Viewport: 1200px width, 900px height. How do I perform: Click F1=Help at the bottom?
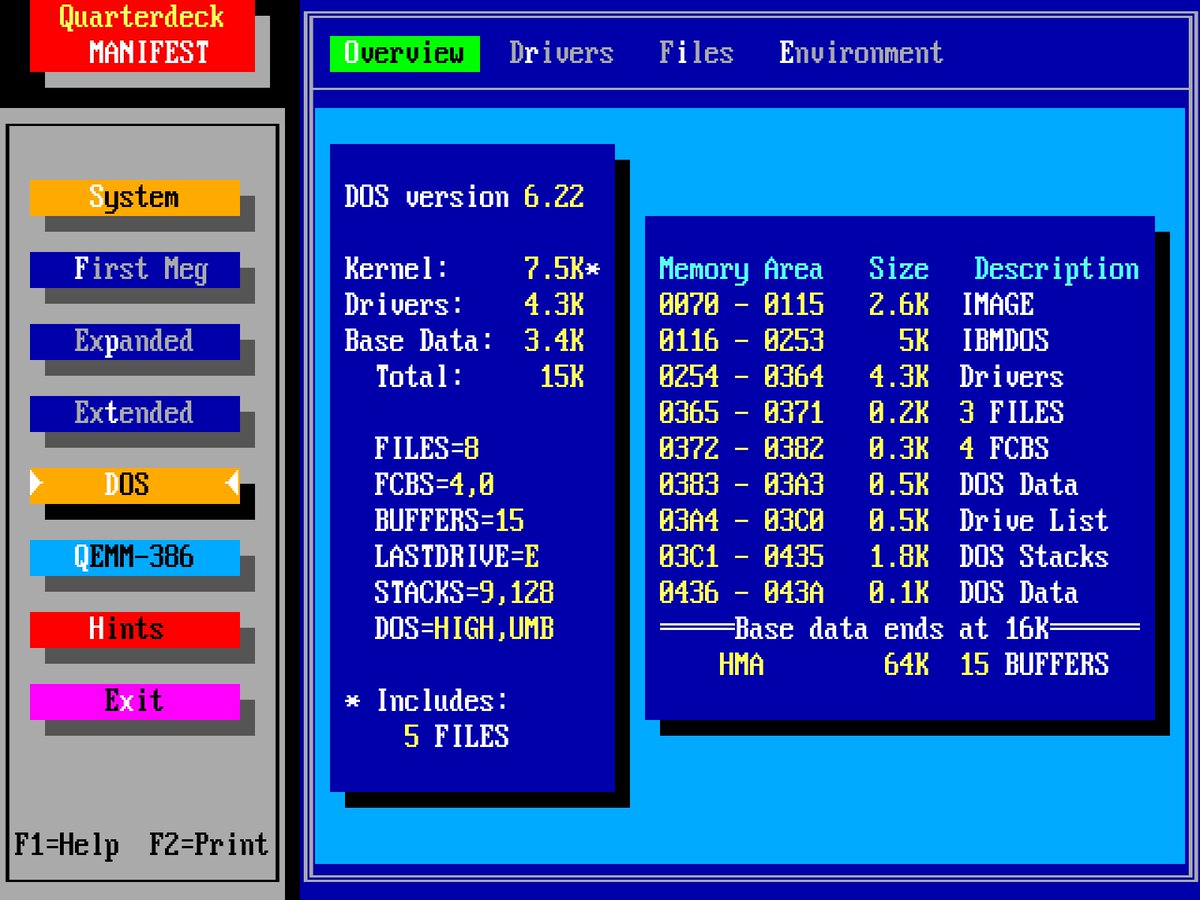(67, 845)
